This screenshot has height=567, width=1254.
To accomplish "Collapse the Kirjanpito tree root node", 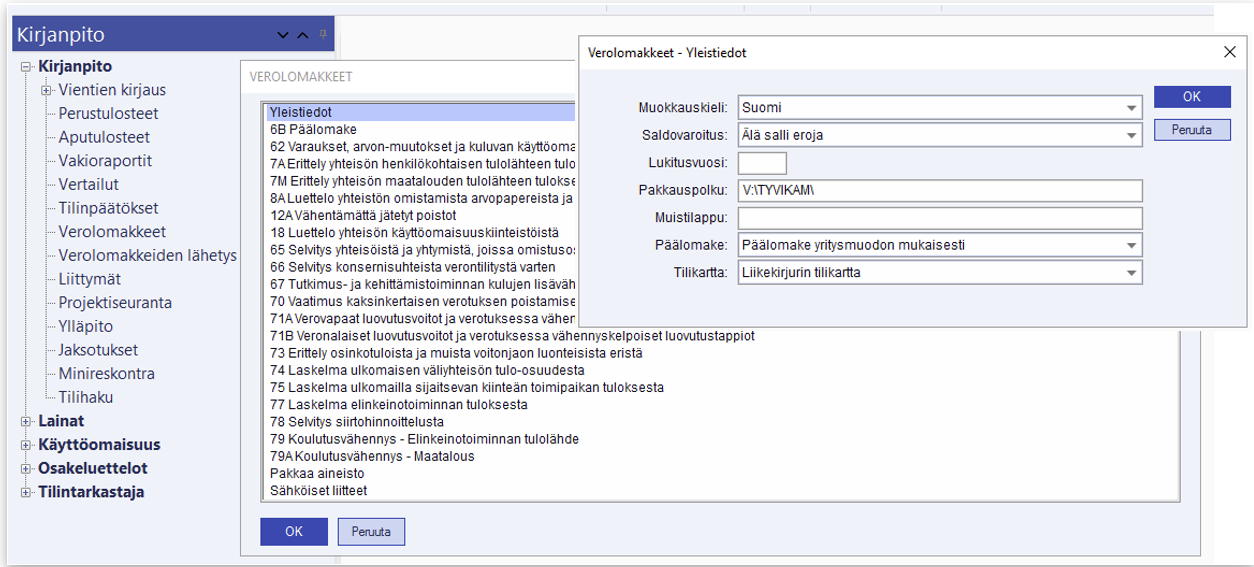I will click(26, 67).
